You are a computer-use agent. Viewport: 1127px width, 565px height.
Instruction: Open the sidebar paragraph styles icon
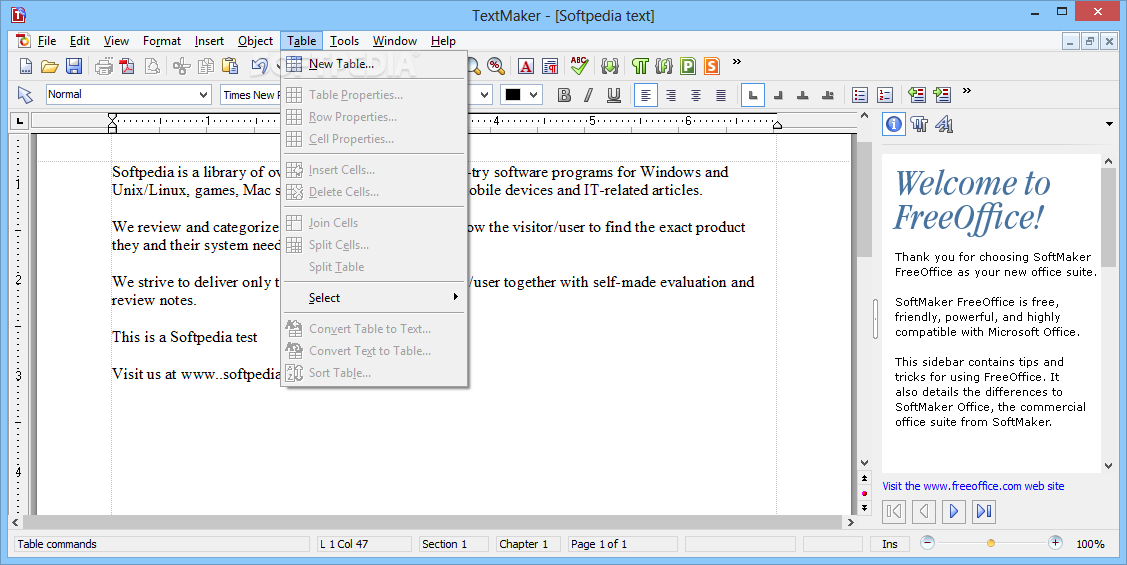pos(919,124)
